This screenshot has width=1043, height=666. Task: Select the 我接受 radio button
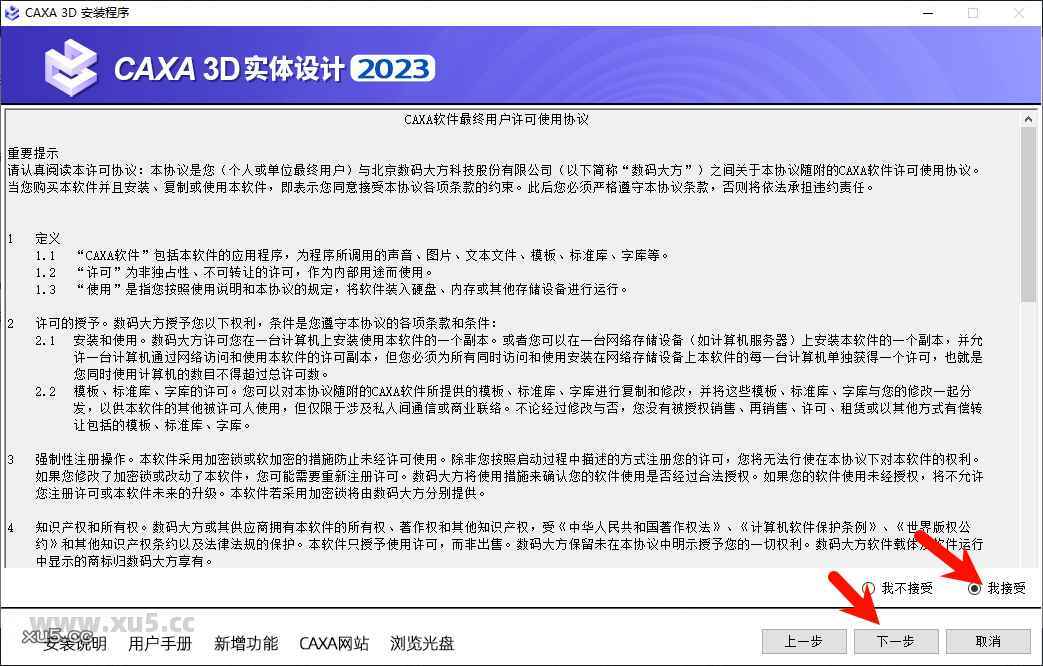tap(974, 590)
